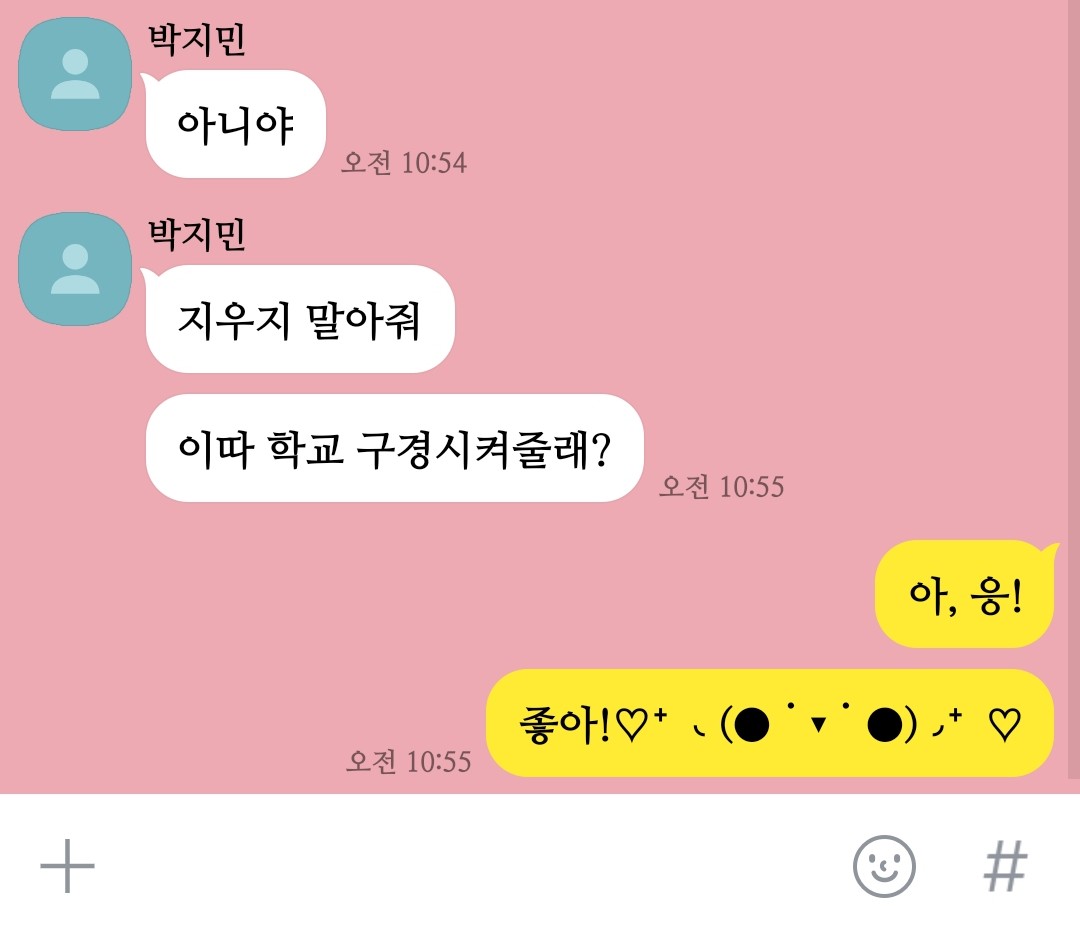Select the 아니야 message bubble
This screenshot has height=938, width=1080.
pyautogui.click(x=236, y=124)
